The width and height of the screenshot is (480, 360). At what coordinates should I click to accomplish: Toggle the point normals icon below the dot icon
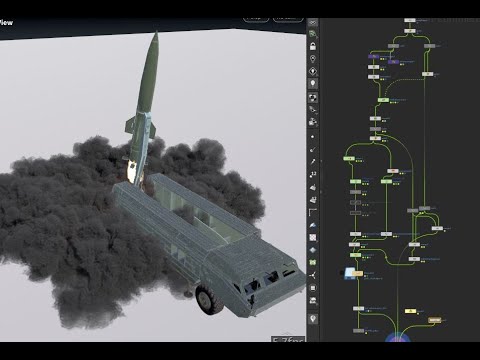(x=313, y=150)
